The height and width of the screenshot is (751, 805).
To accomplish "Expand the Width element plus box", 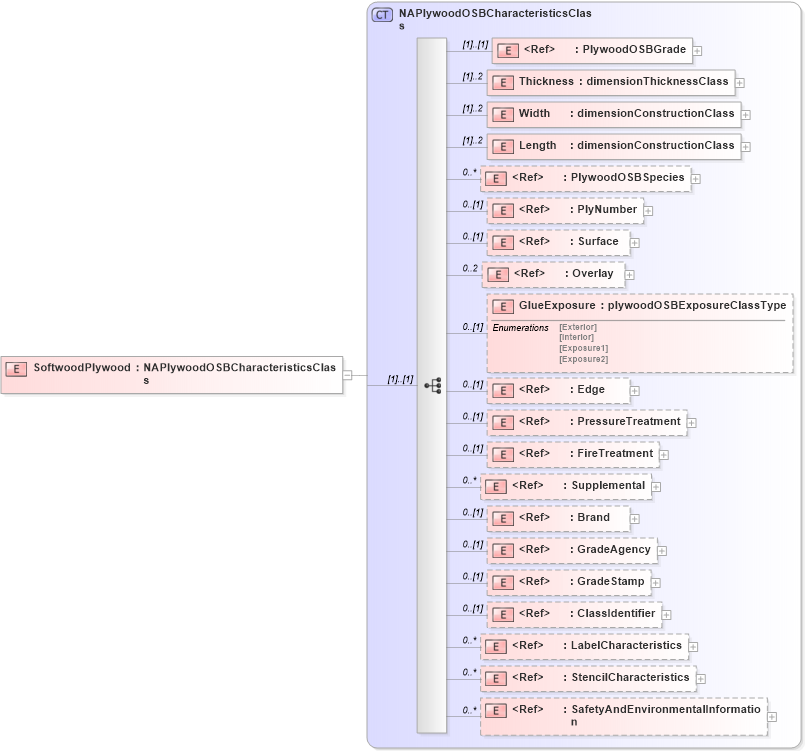I will (746, 115).
